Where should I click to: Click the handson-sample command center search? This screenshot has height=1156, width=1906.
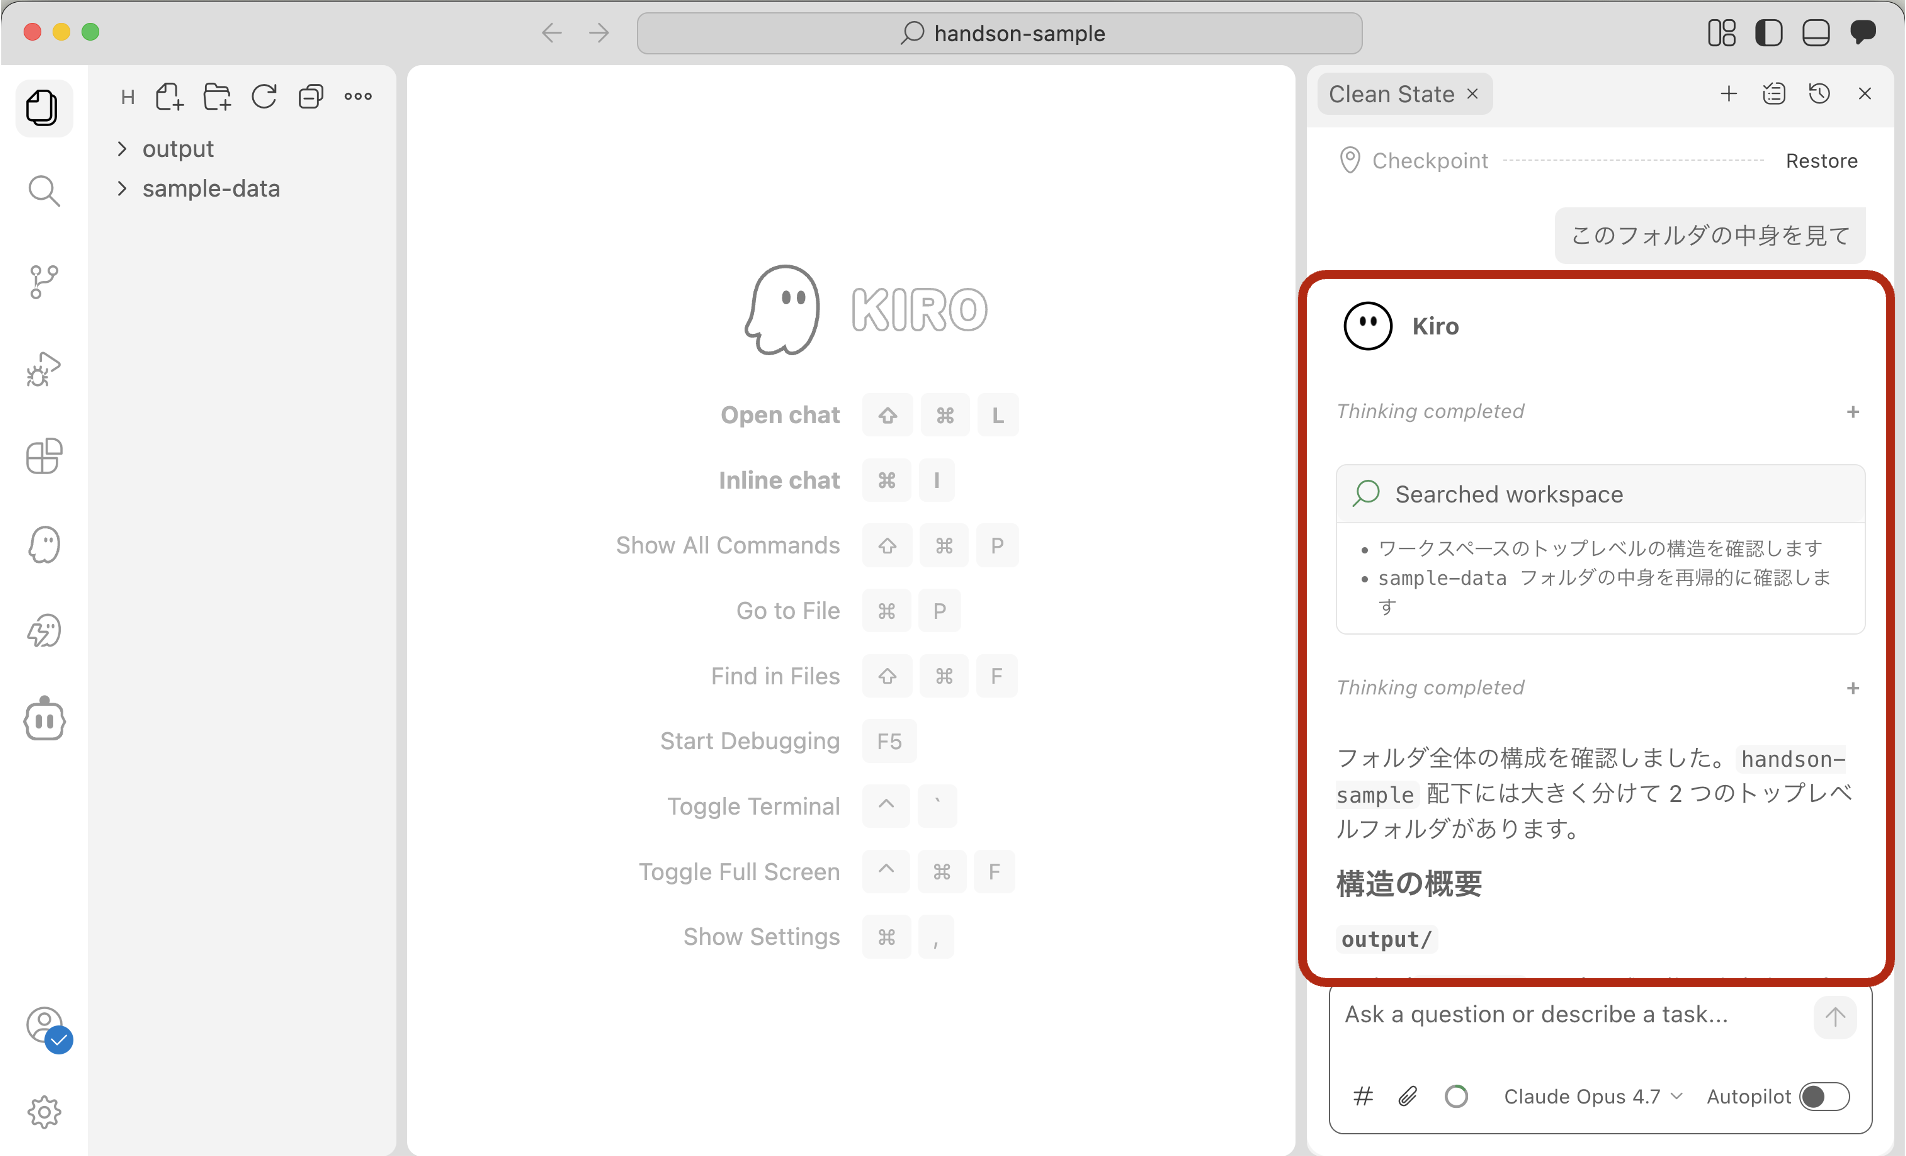[x=1000, y=33]
